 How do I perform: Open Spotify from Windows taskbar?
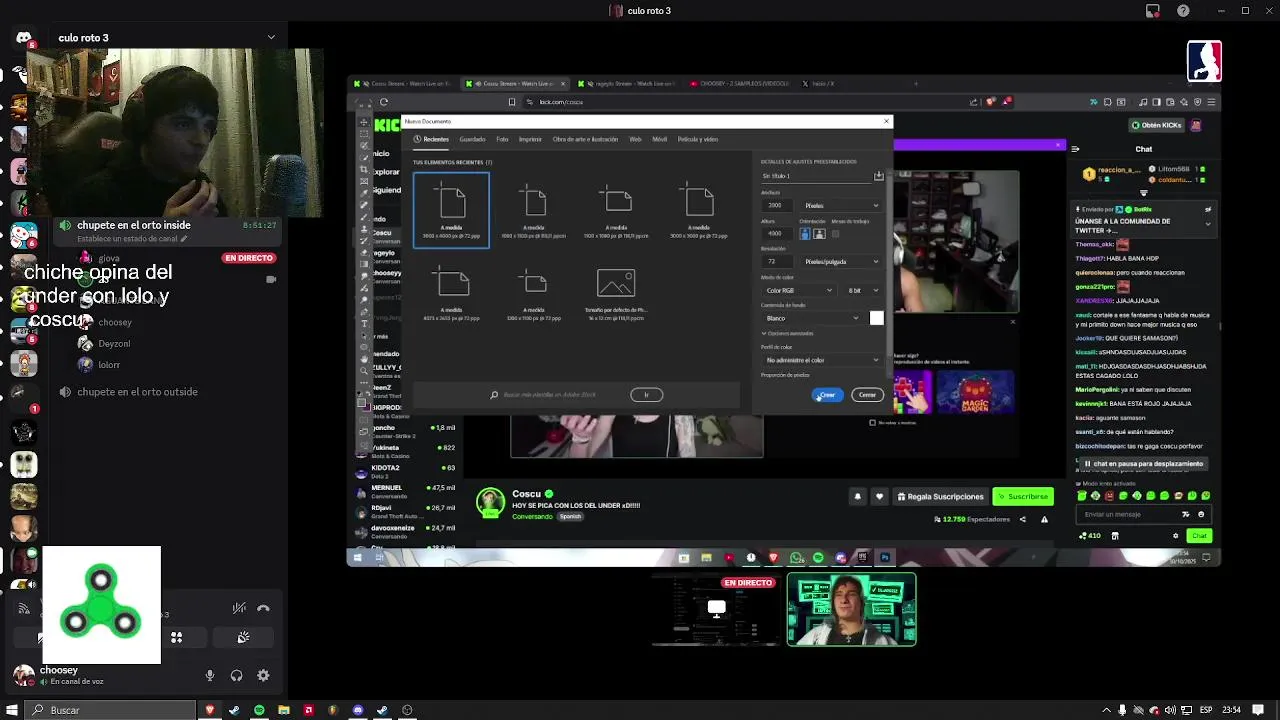click(259, 710)
